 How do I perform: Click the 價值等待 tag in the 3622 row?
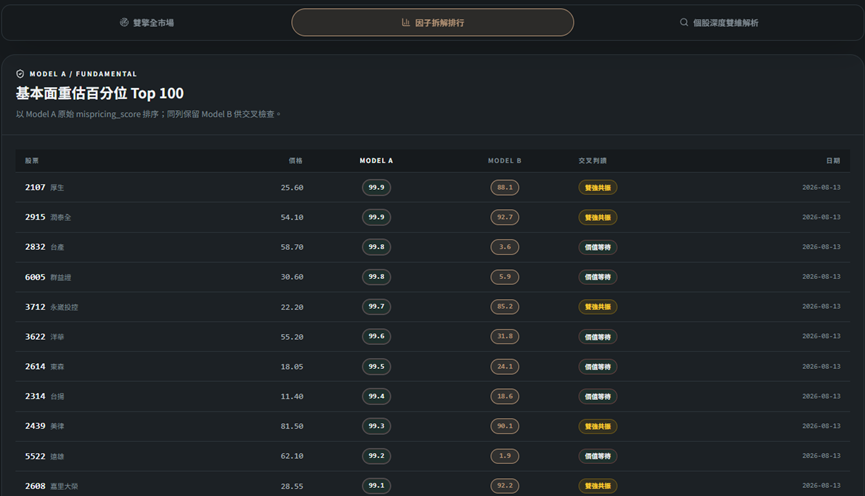[x=598, y=337]
